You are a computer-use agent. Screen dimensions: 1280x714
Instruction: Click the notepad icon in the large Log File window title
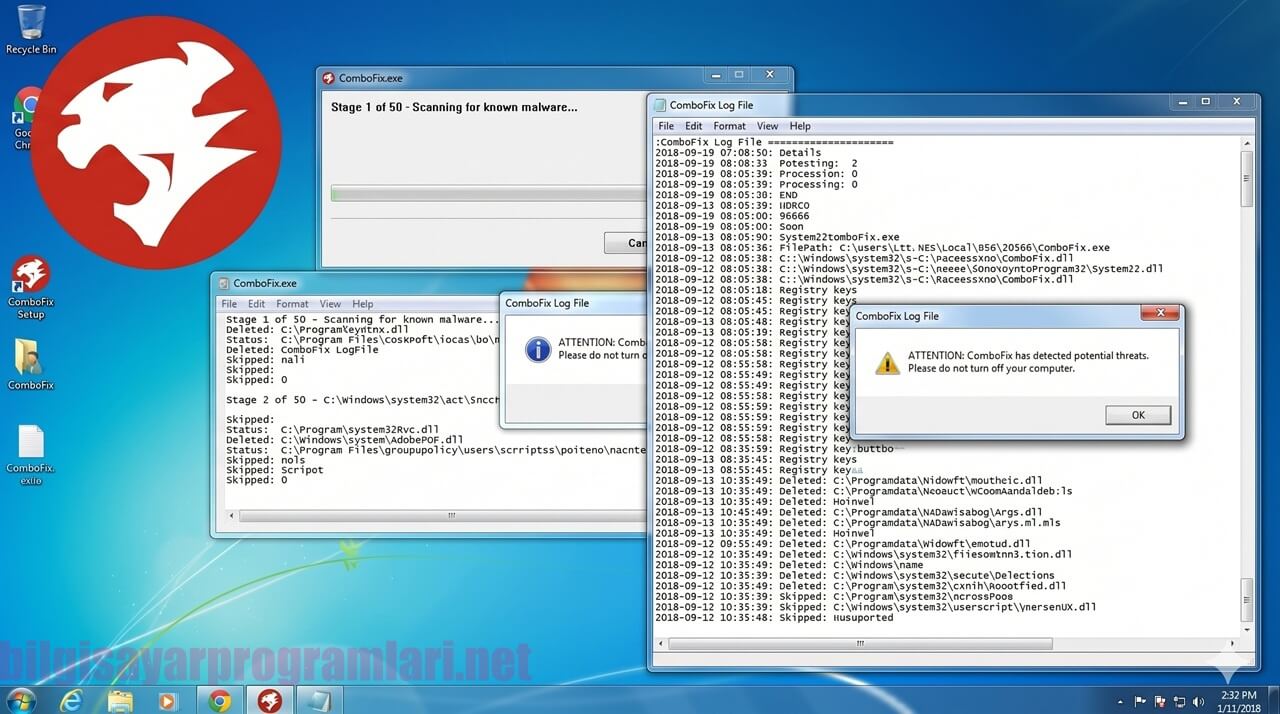point(660,105)
